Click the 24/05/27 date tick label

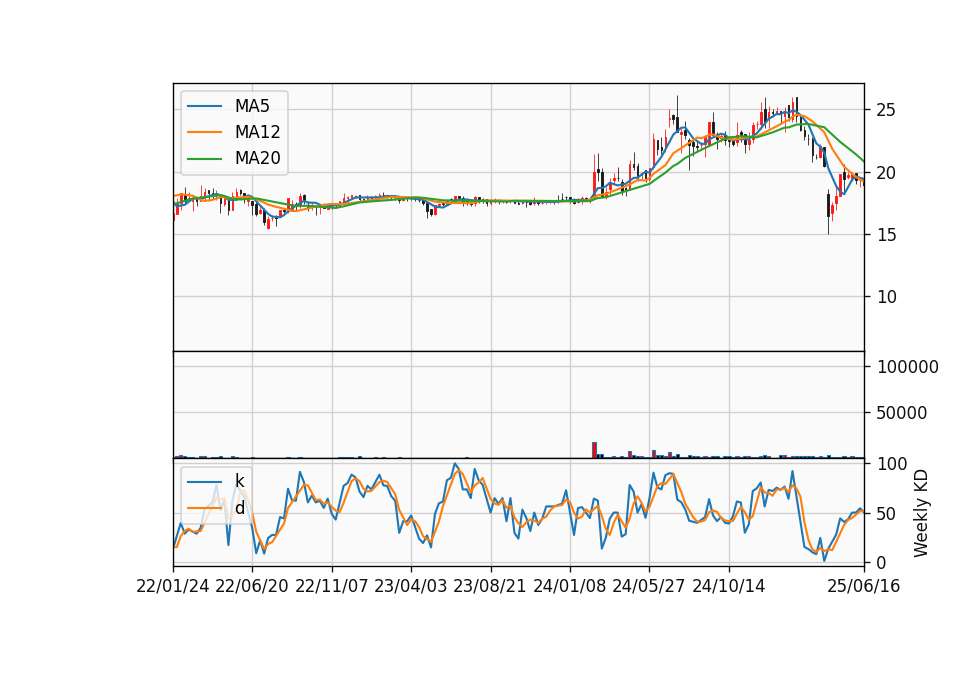pos(649,586)
